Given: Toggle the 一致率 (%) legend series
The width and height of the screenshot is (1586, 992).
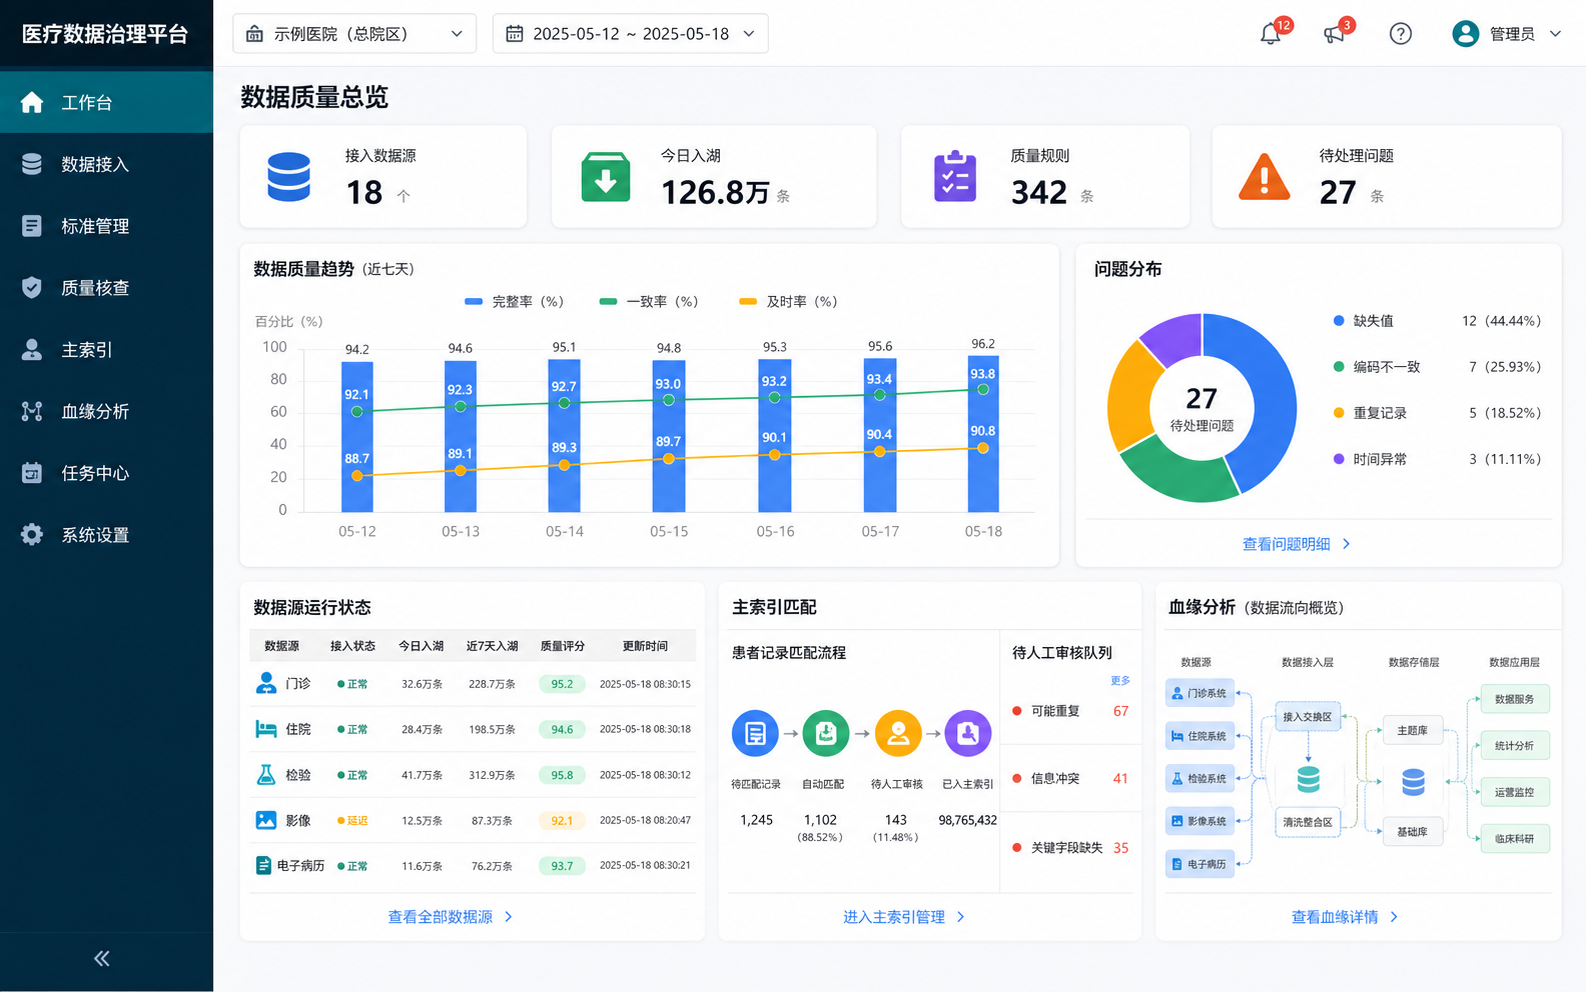Looking at the screenshot, I should (x=648, y=301).
